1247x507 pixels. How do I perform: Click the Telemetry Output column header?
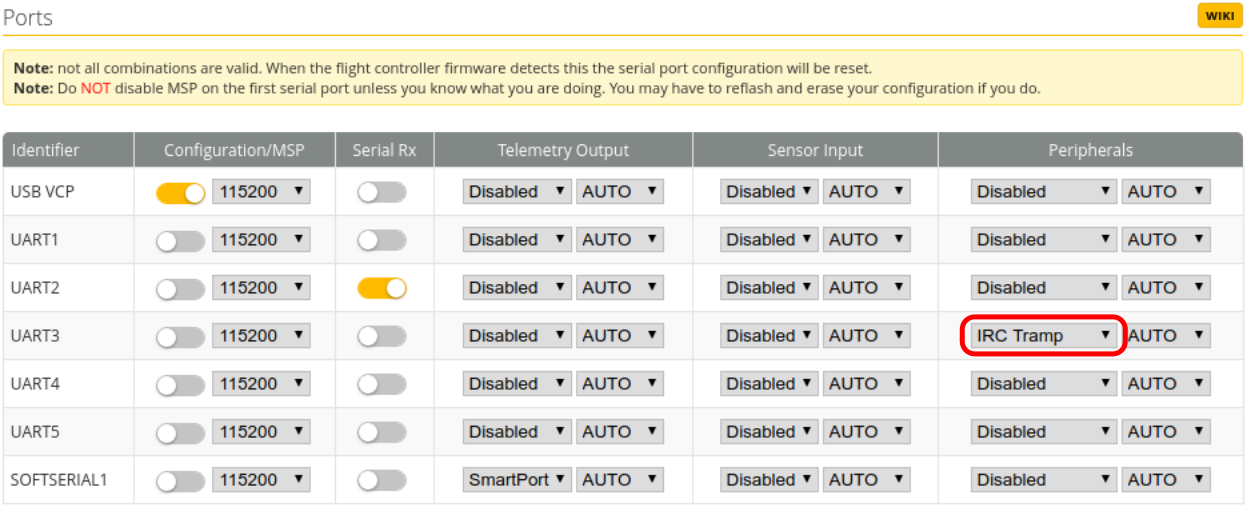563,150
